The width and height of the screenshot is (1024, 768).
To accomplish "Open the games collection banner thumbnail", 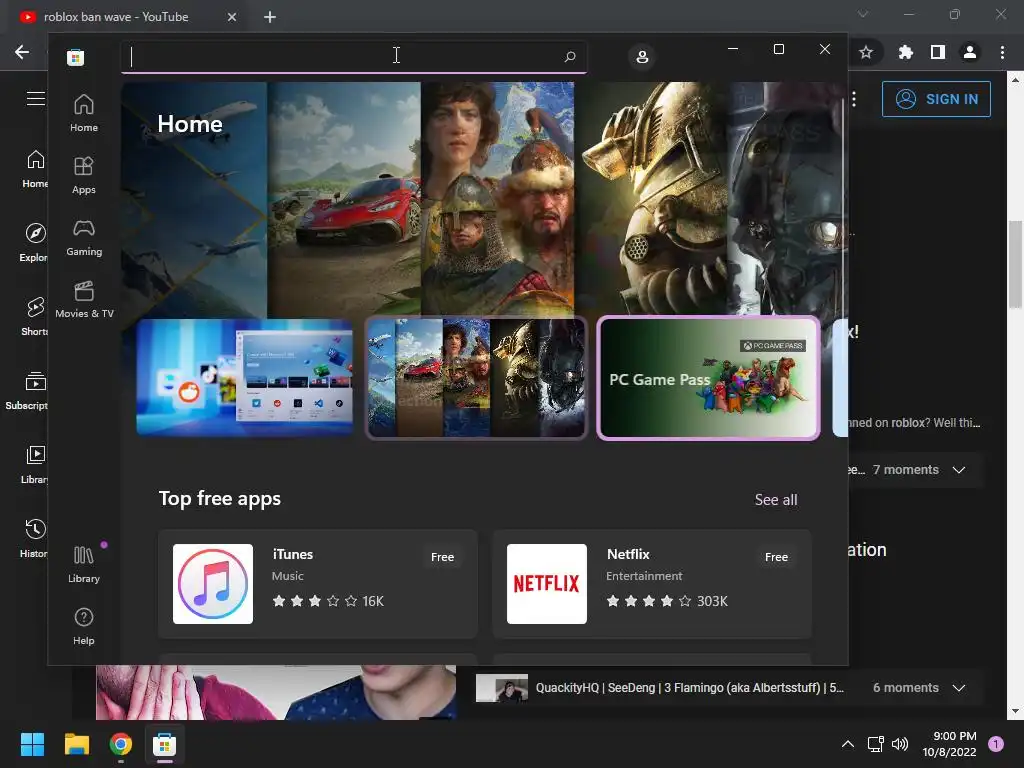I will [x=476, y=377].
